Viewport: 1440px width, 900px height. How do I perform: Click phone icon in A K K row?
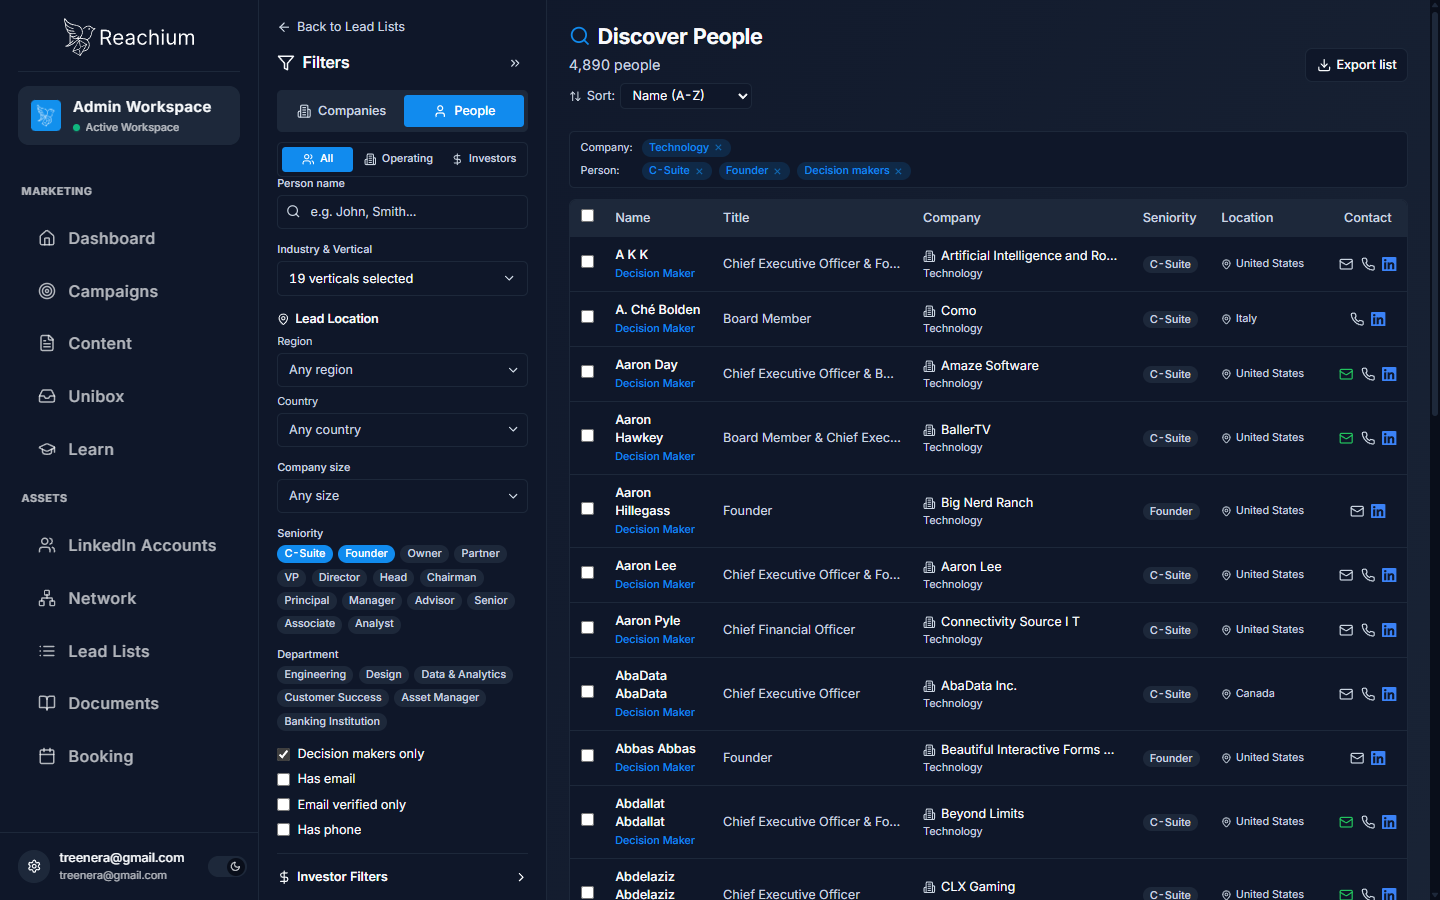point(1368,264)
